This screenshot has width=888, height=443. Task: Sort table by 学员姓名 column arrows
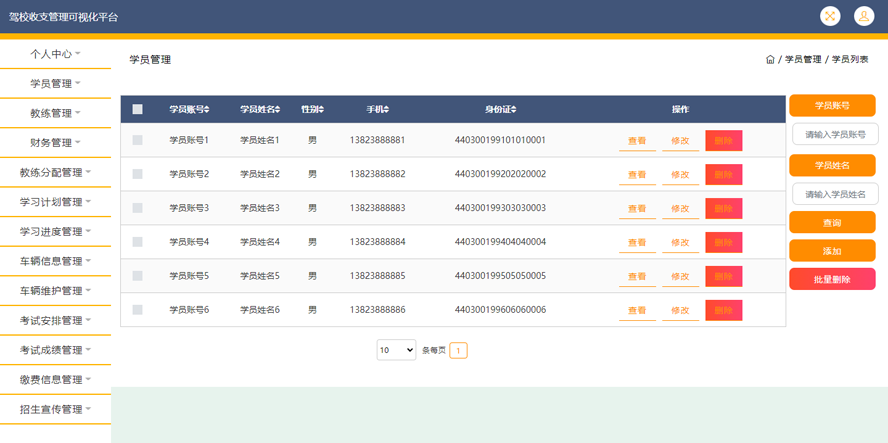pos(278,110)
